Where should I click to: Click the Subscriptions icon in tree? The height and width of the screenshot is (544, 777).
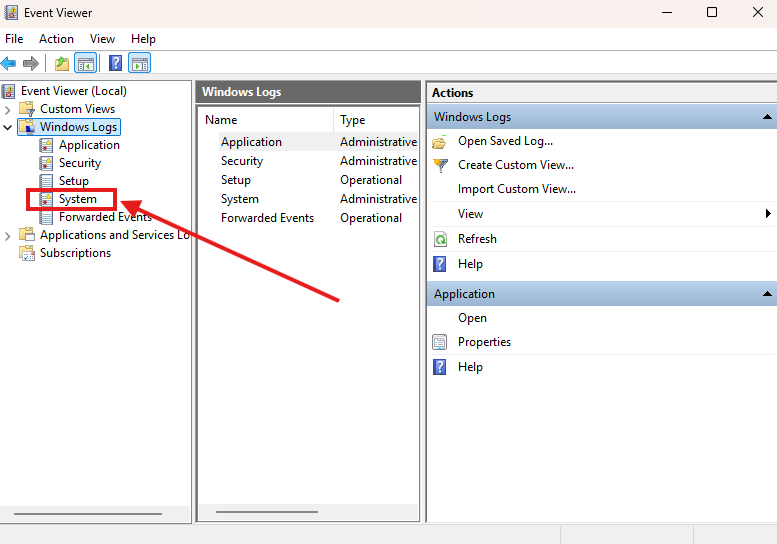pos(27,253)
